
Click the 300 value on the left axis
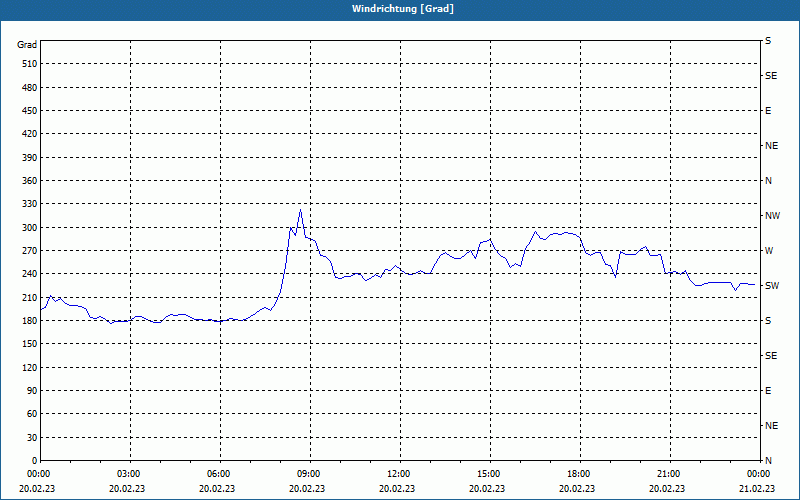tap(29, 228)
